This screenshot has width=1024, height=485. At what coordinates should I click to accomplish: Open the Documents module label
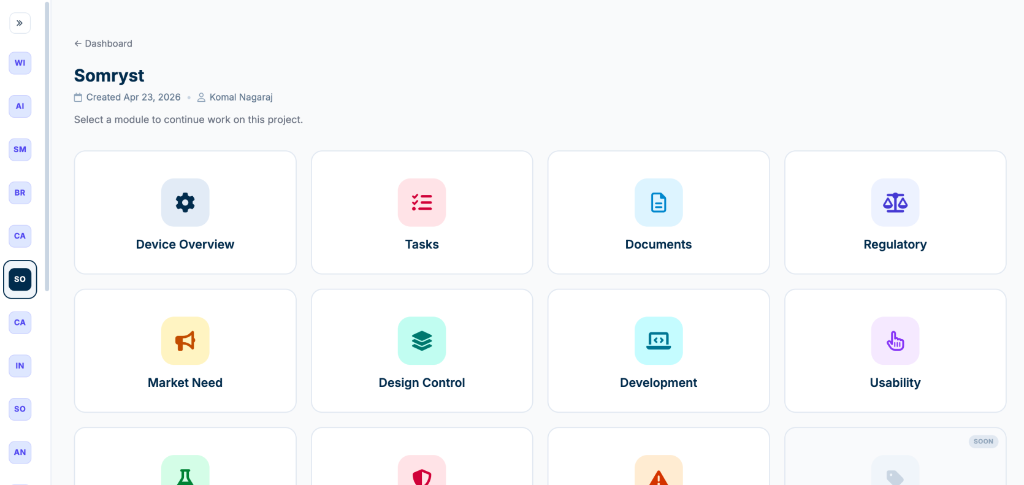click(658, 245)
